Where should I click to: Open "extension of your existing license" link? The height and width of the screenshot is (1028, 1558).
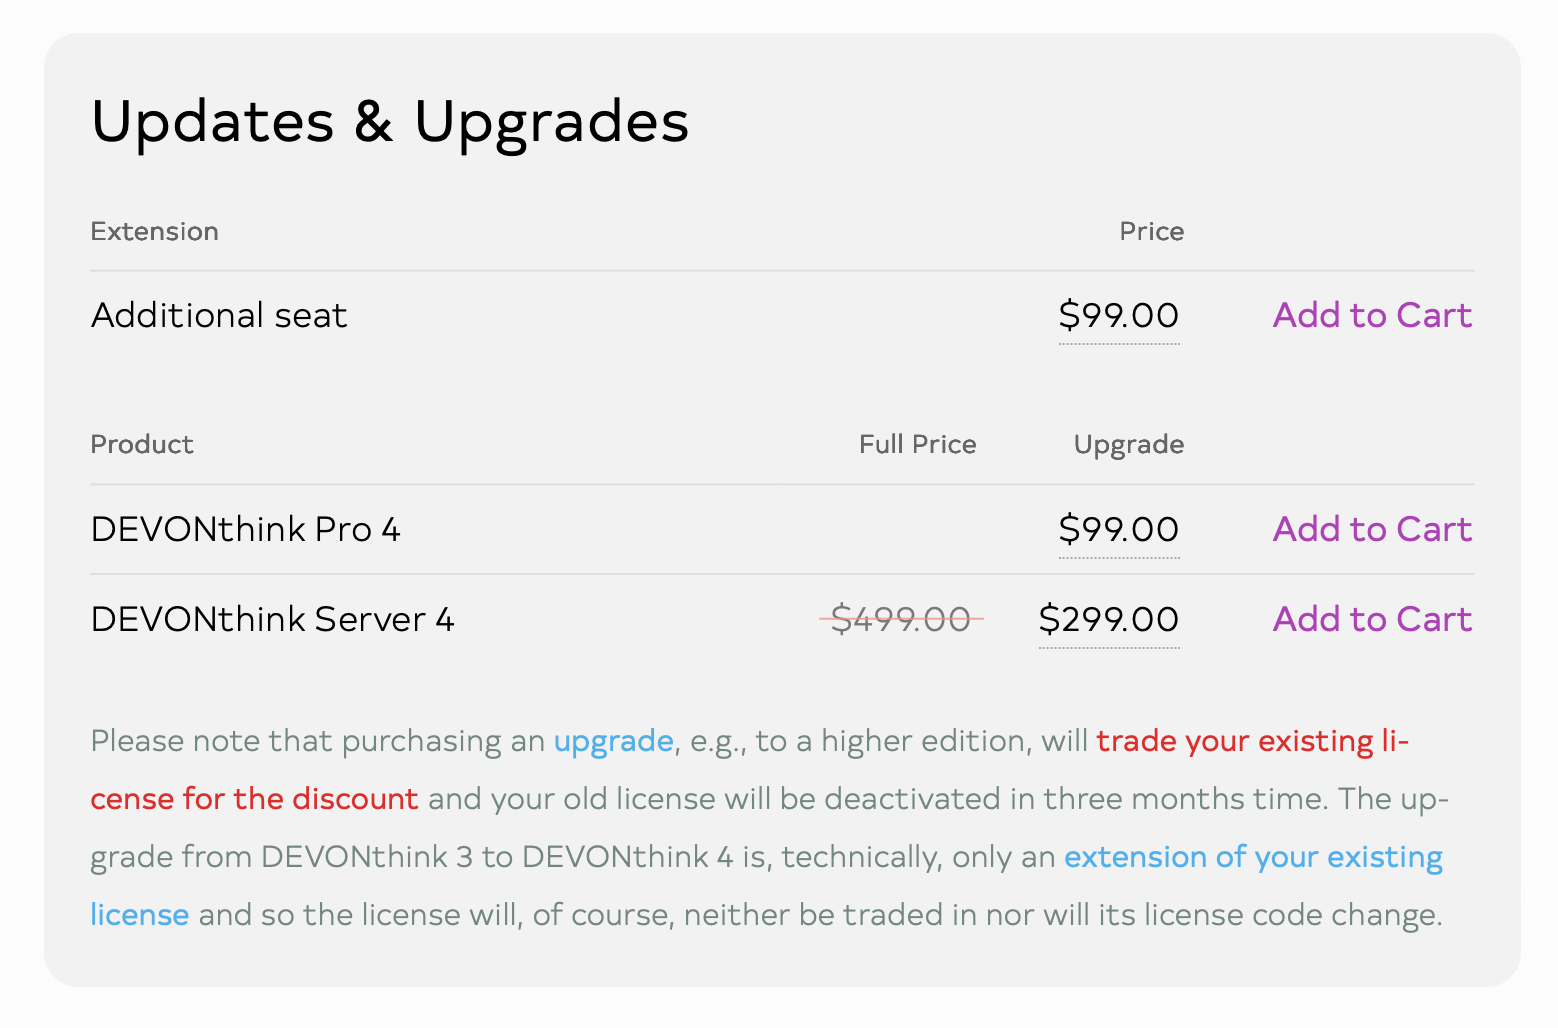pos(1252,857)
